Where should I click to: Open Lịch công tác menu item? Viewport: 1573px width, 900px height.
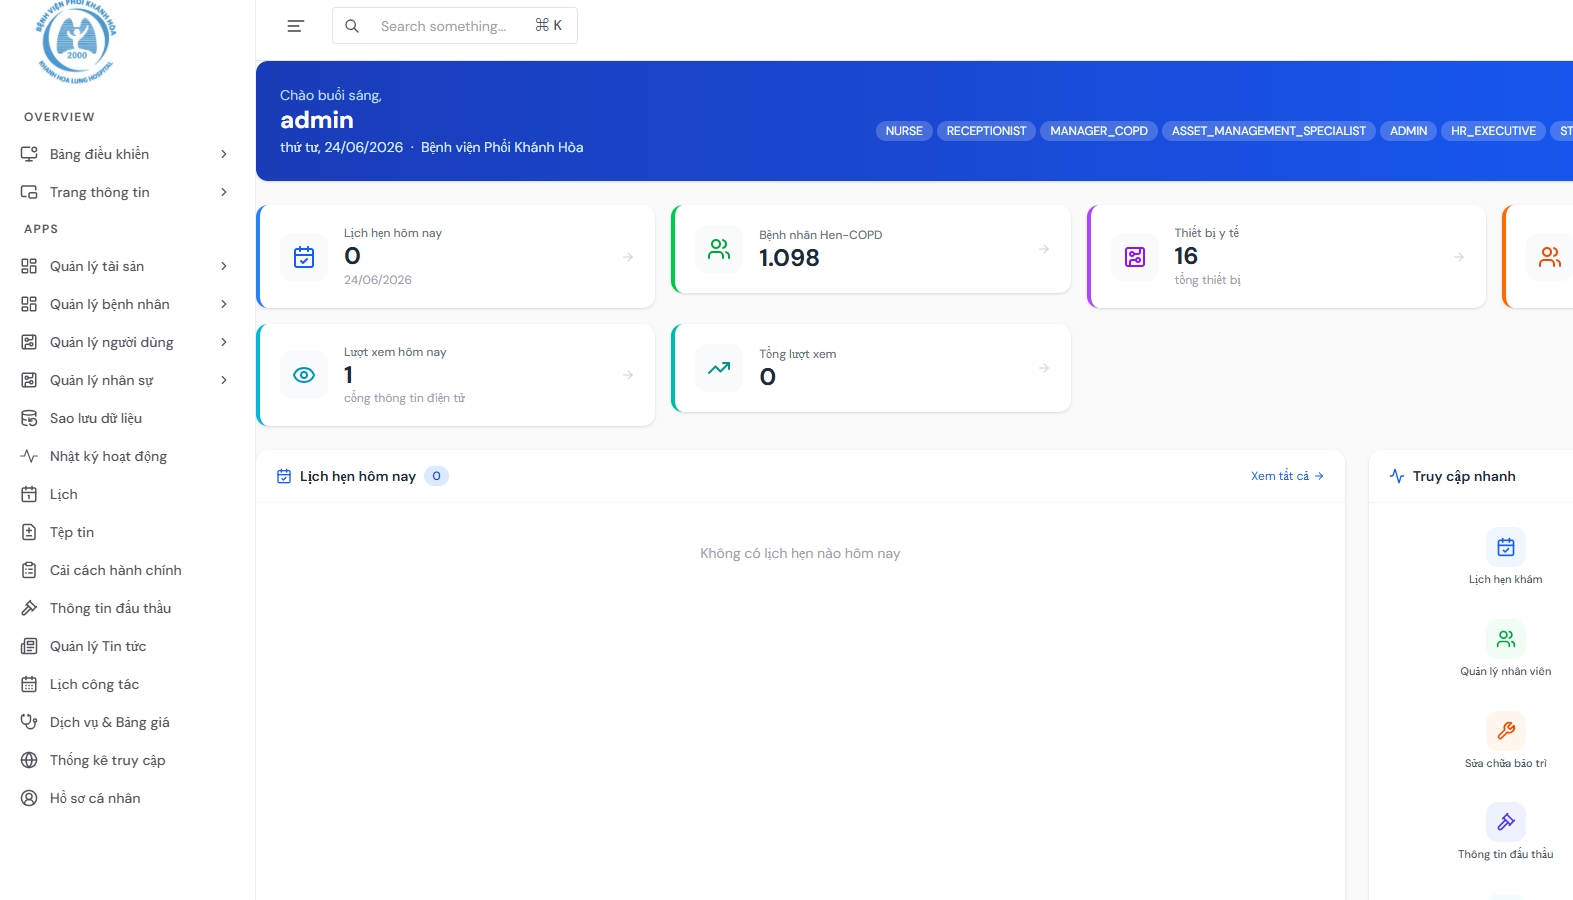pyautogui.click(x=125, y=684)
